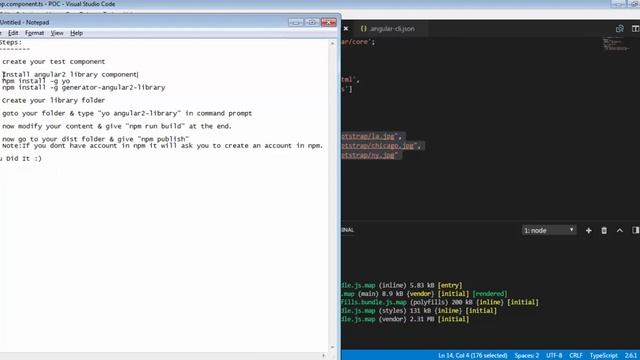Maximize terminal panel with the chevron-up icon

[x=620, y=231]
